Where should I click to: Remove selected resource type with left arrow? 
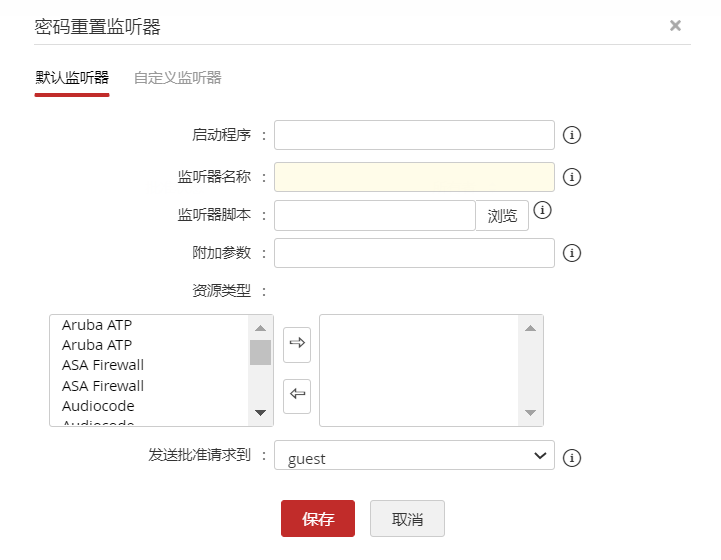(297, 394)
